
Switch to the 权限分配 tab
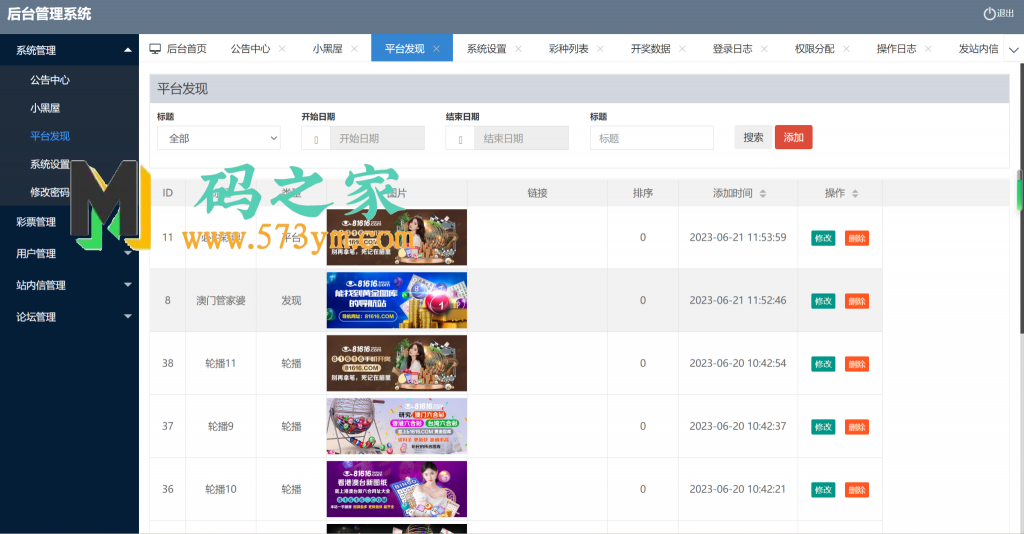tap(814, 49)
